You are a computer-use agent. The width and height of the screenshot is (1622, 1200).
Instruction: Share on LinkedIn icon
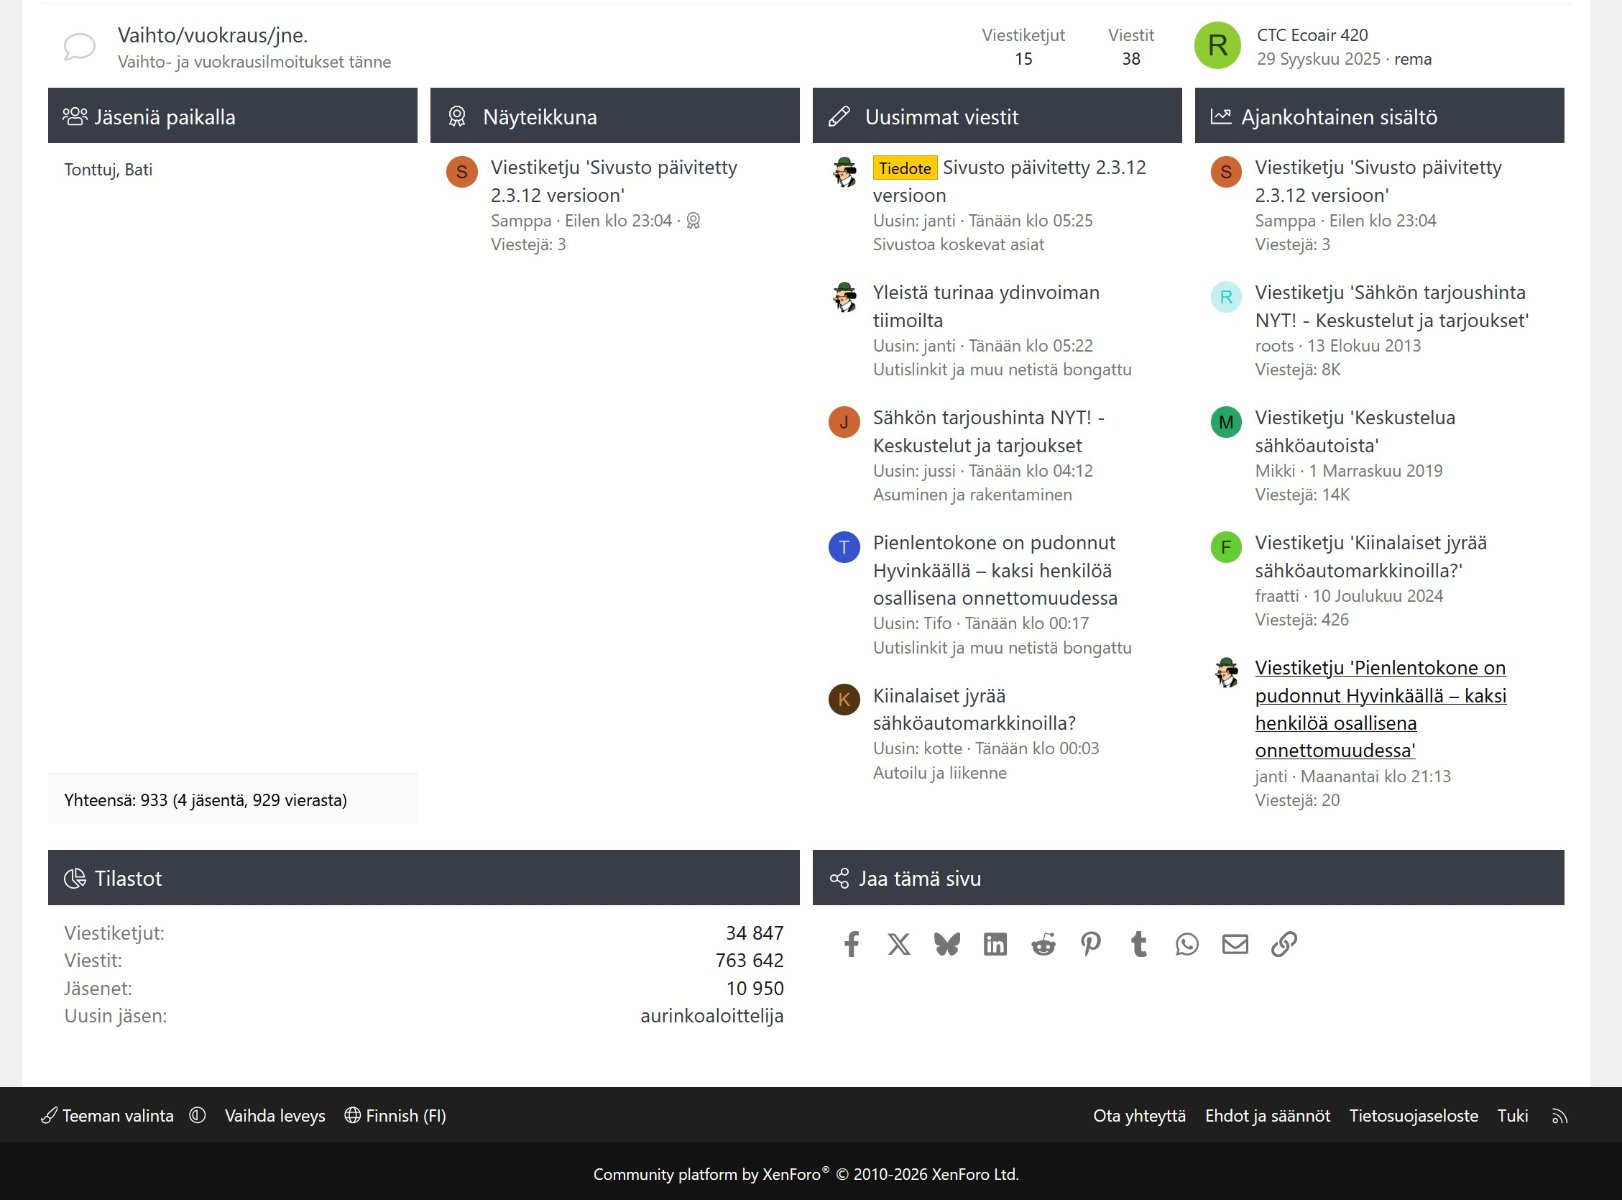[995, 944]
